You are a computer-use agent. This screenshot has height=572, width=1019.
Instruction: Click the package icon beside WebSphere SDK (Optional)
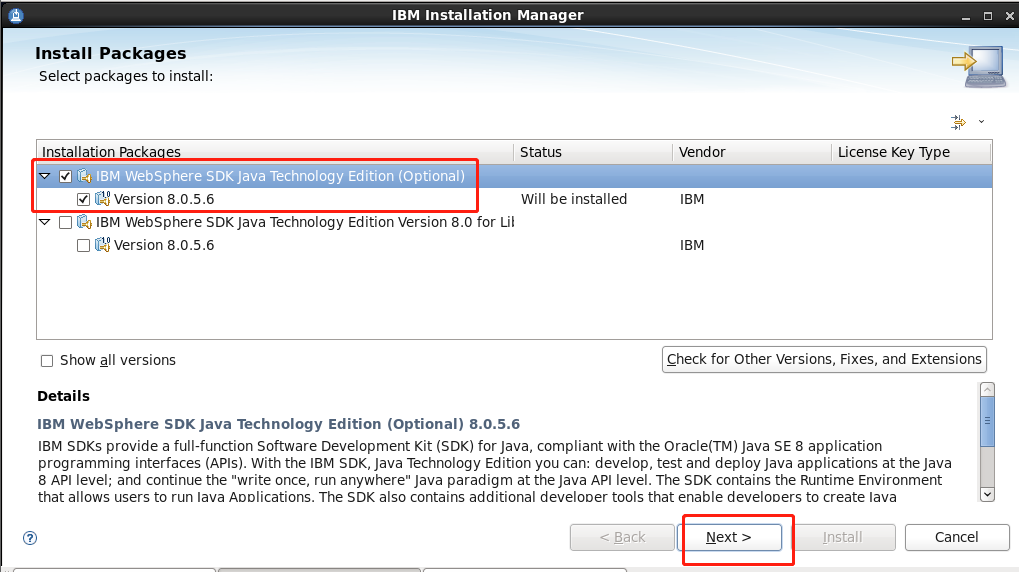(x=85, y=176)
